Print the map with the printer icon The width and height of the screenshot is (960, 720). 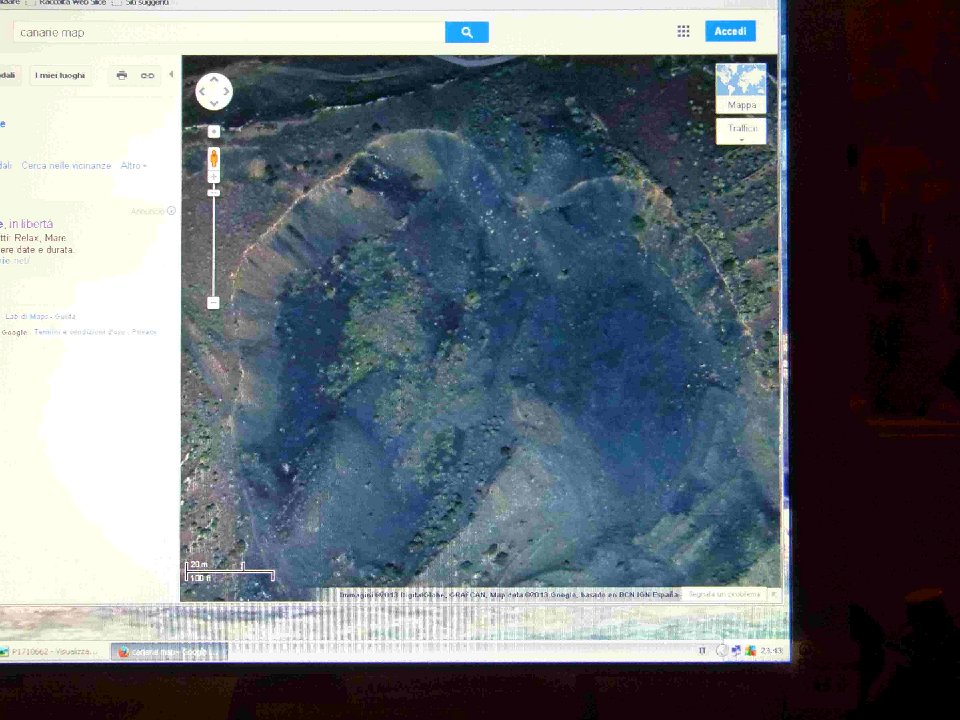[x=122, y=75]
